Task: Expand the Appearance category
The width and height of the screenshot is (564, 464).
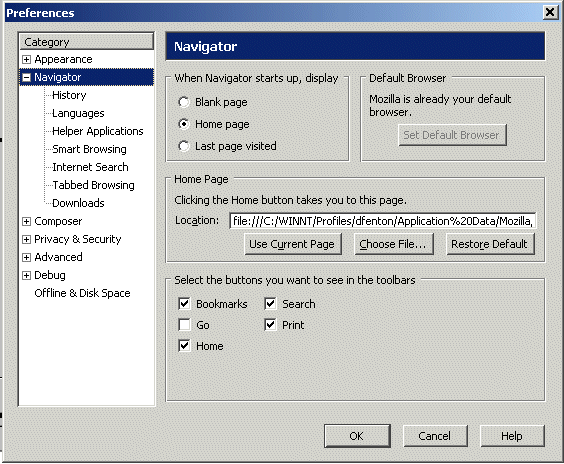Action: (26, 59)
